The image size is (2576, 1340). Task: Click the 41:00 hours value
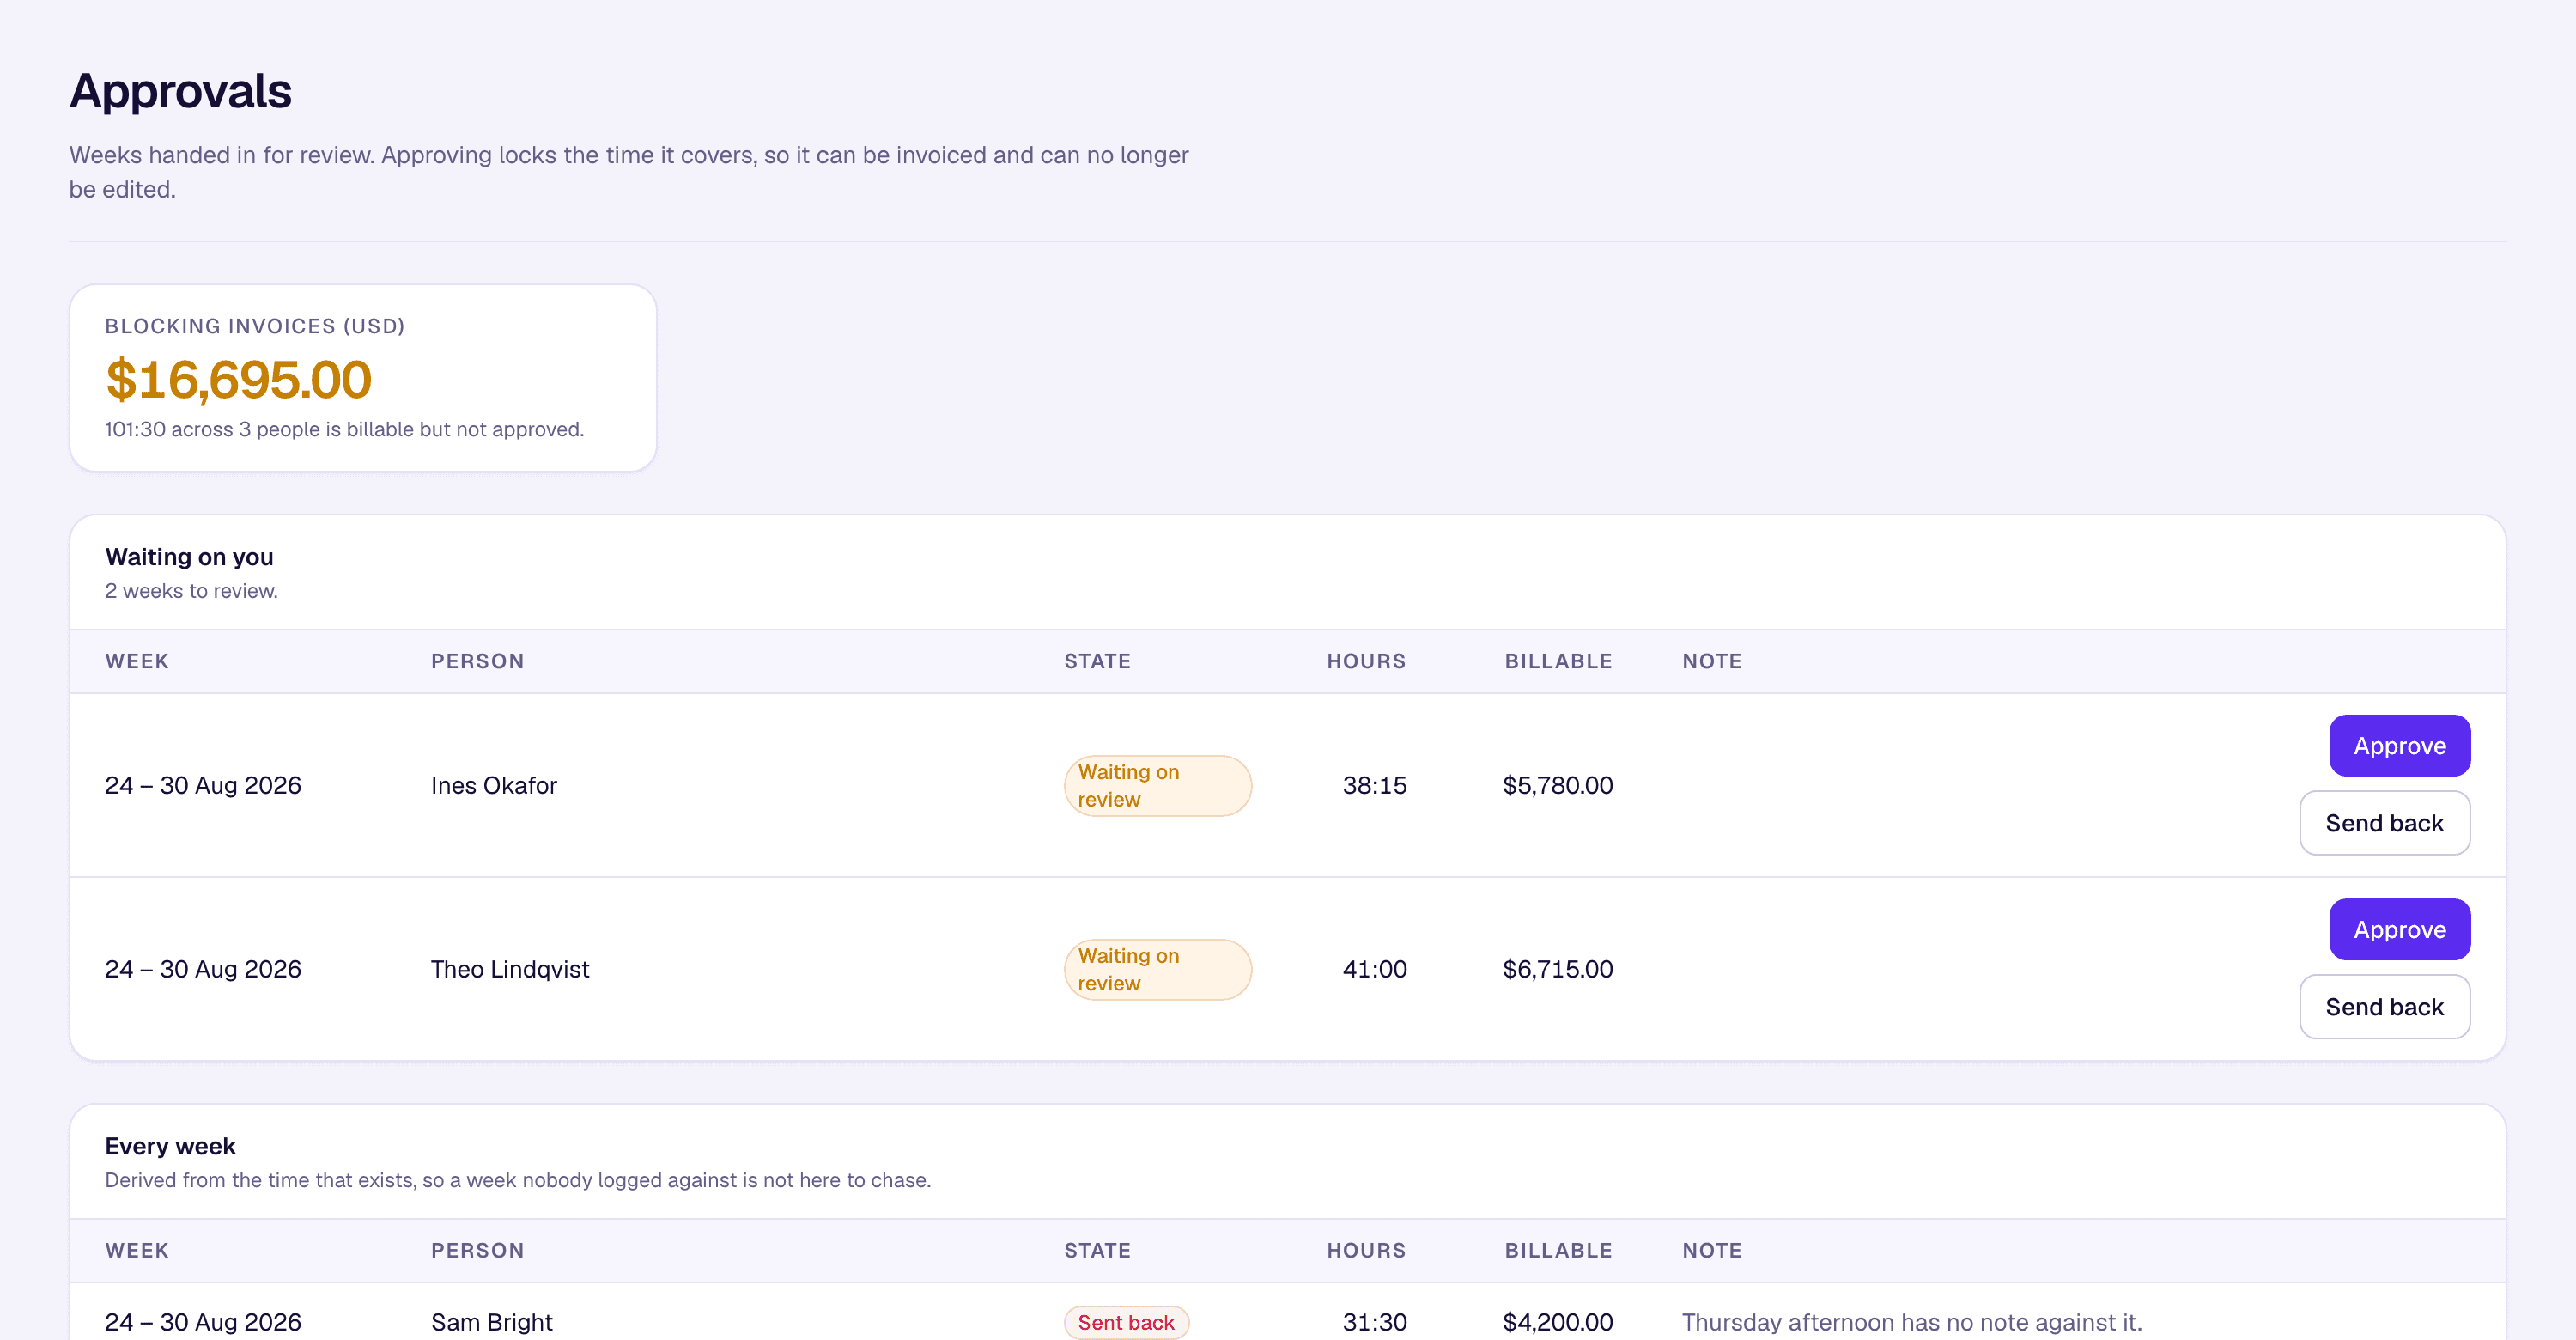coord(1374,969)
